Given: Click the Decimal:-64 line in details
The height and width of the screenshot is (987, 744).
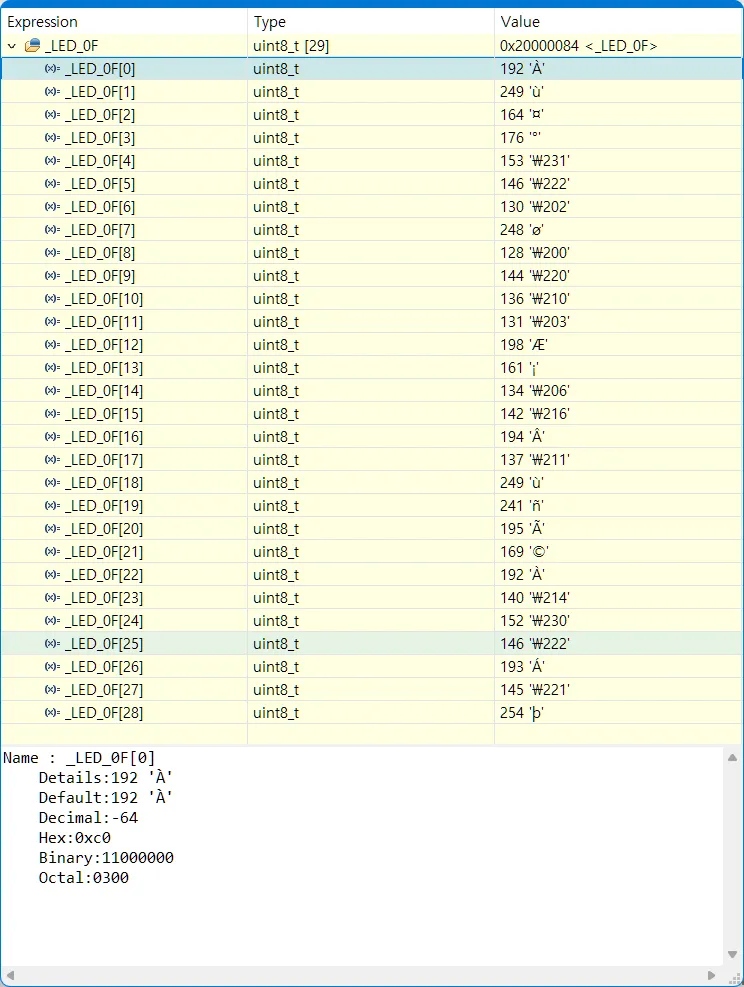Looking at the screenshot, I should [x=88, y=818].
